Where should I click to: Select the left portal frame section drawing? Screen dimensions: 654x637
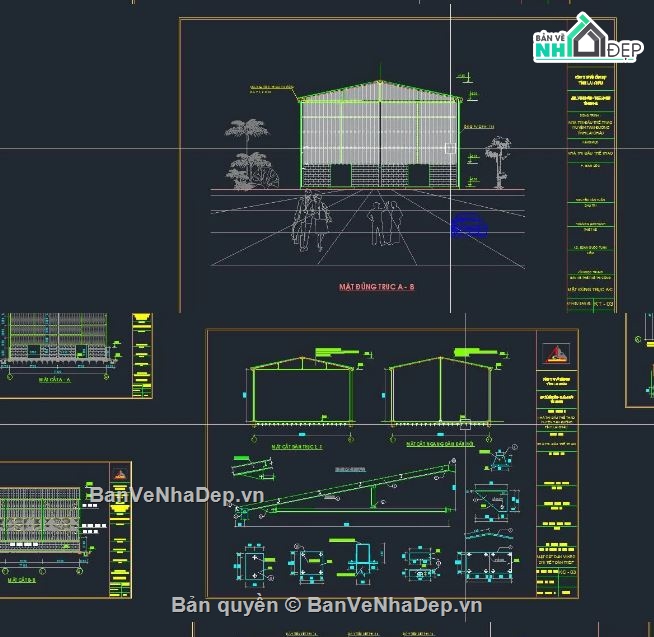click(x=300, y=393)
